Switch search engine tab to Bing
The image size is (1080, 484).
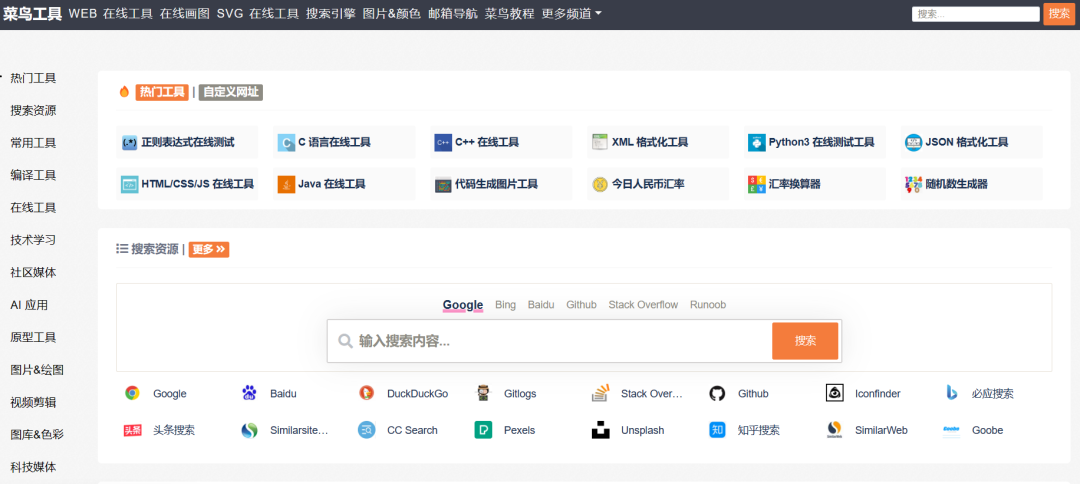(506, 304)
